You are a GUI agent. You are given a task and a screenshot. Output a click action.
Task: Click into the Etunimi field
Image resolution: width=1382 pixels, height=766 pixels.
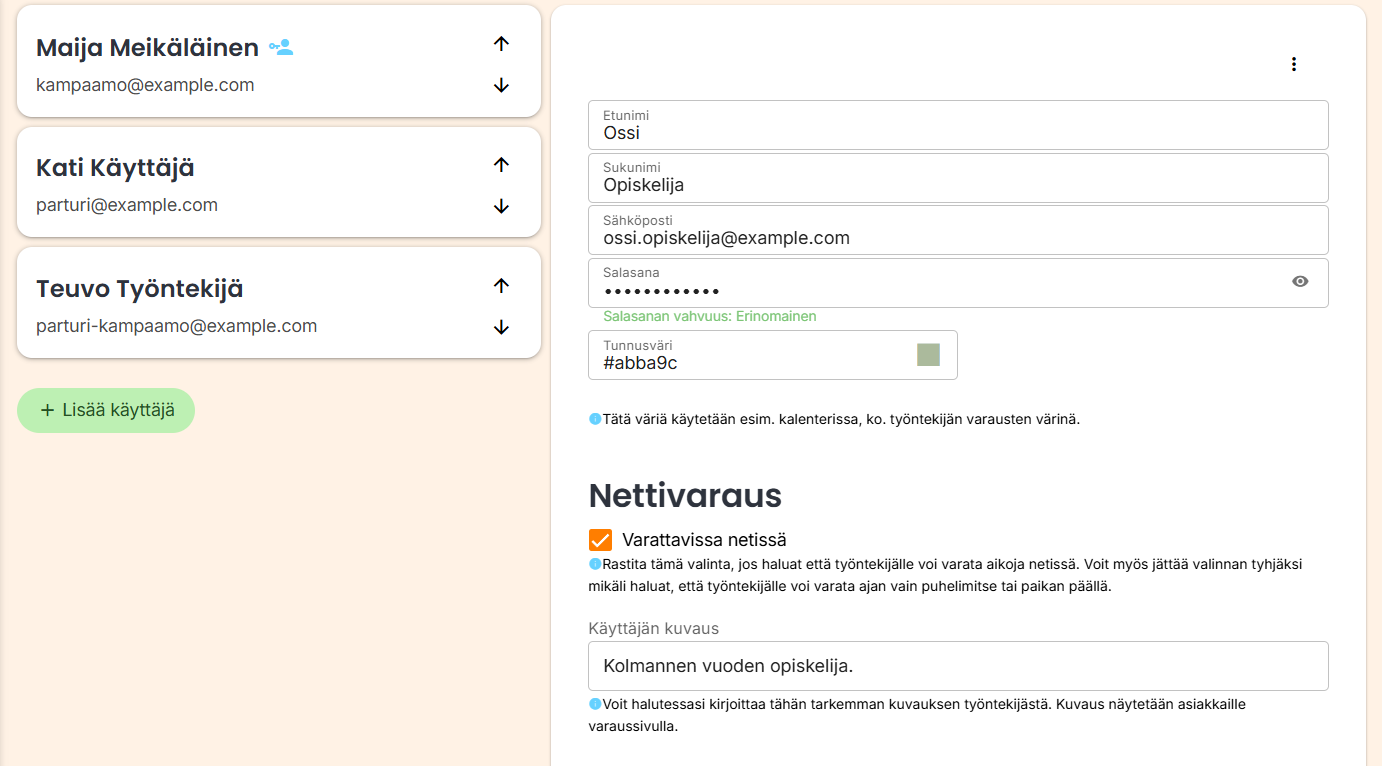[x=958, y=125]
